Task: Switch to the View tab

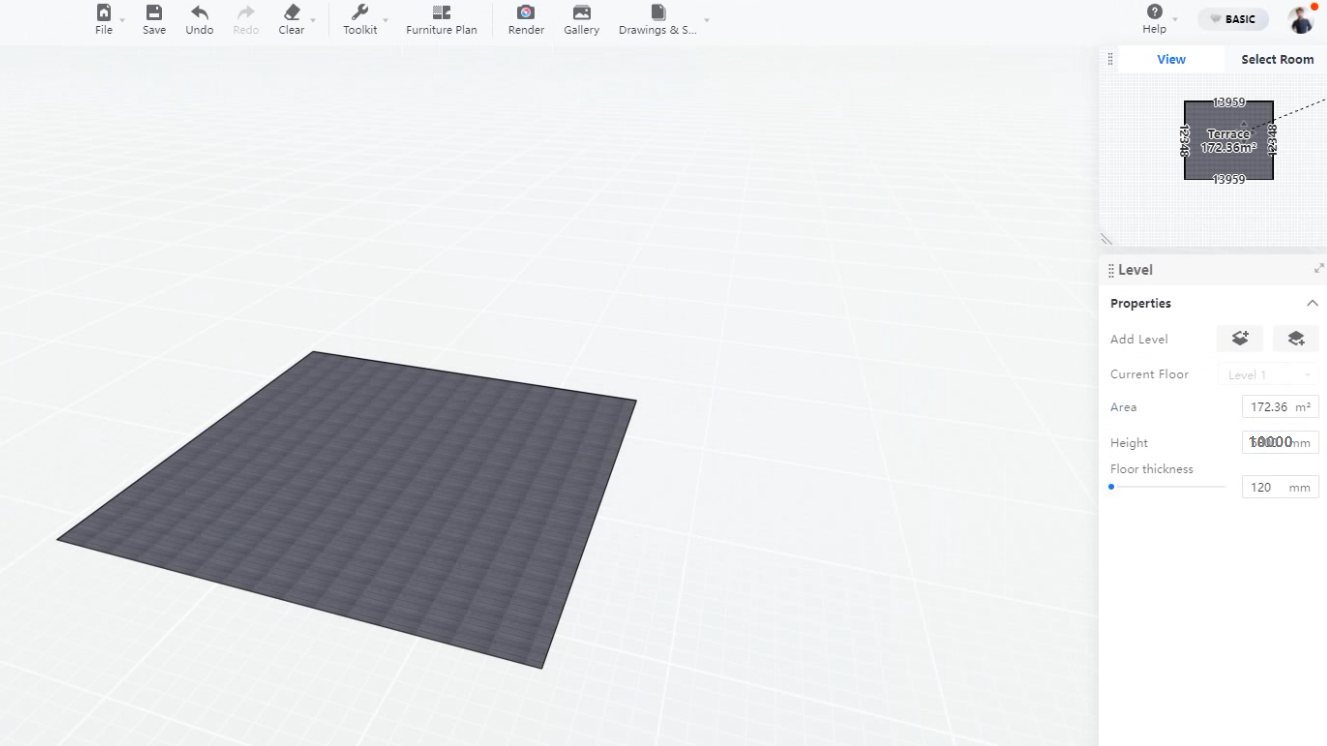Action: [x=1171, y=59]
